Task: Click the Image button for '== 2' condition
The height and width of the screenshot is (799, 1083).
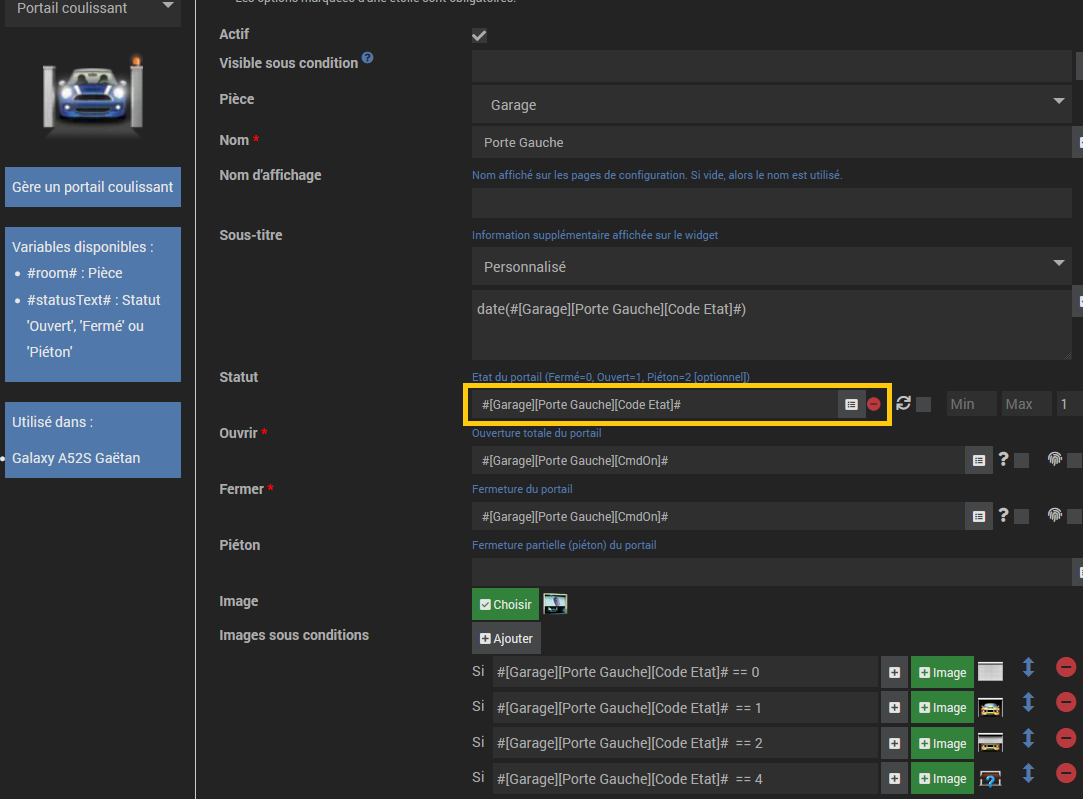Action: (942, 744)
